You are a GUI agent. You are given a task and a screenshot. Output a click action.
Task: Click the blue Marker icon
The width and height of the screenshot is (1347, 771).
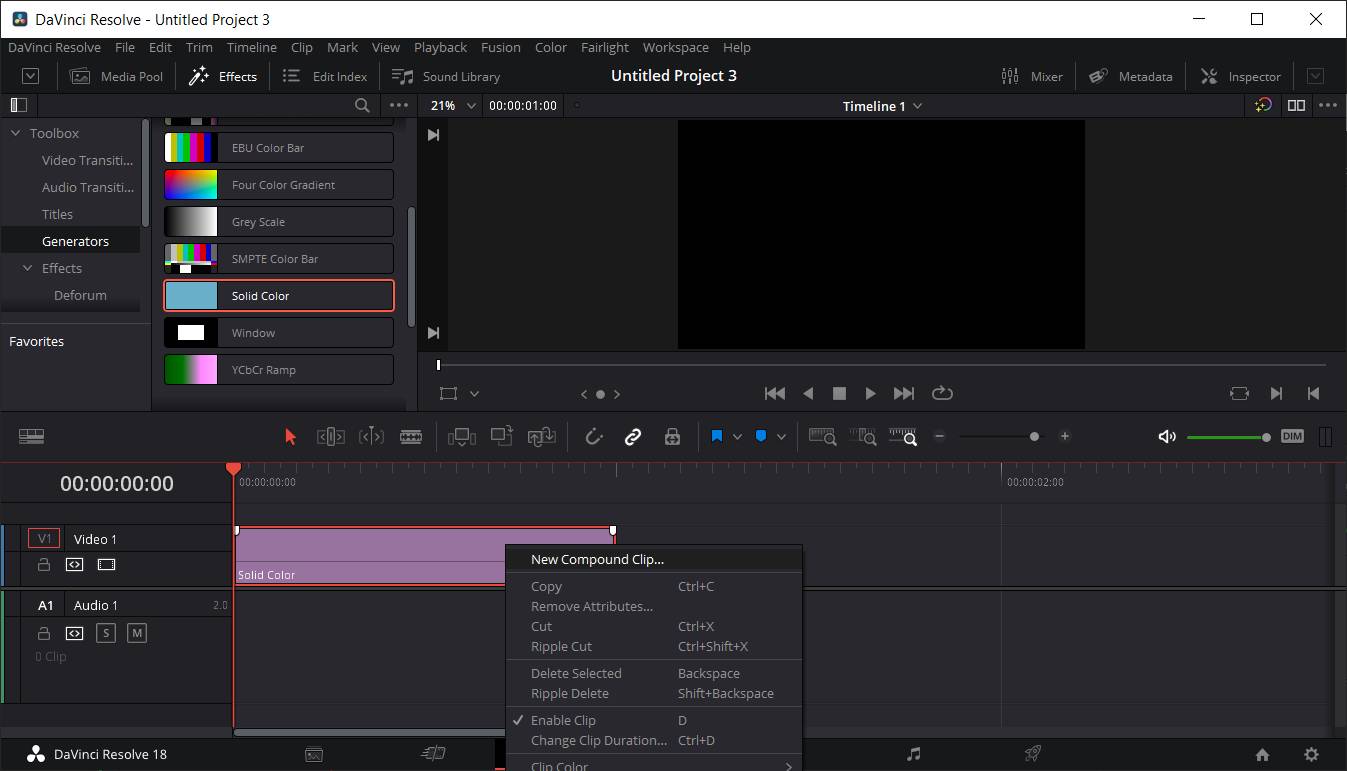coord(761,436)
